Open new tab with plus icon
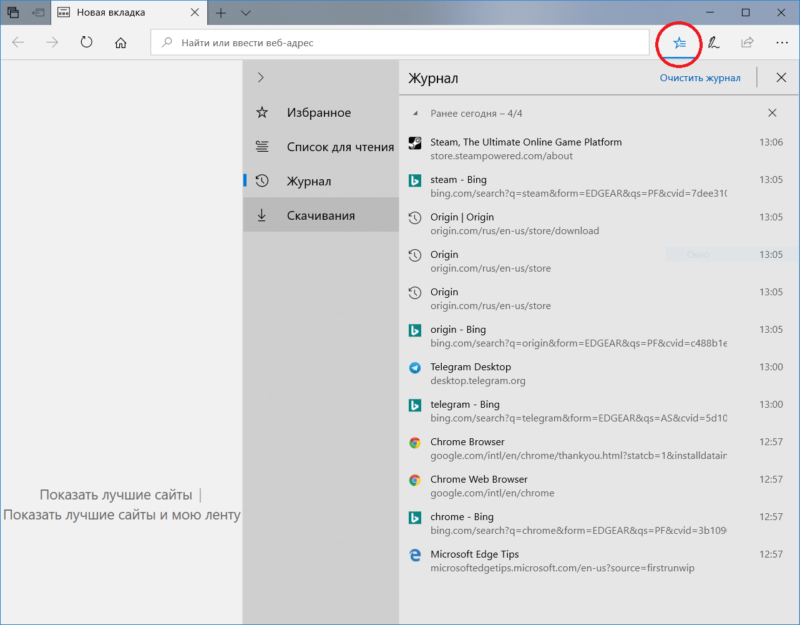Viewport: 800px width, 625px height. coord(220,13)
